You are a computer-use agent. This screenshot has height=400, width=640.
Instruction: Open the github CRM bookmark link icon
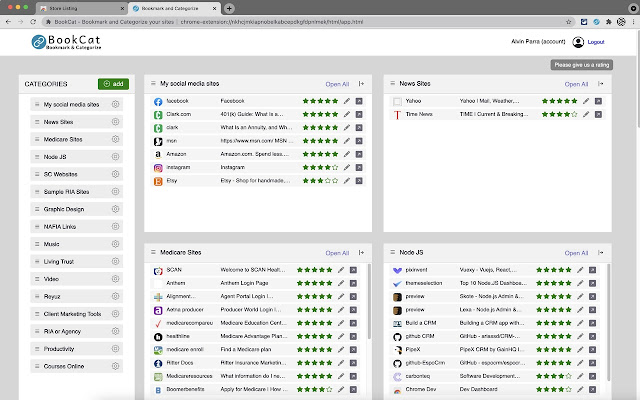click(592, 336)
